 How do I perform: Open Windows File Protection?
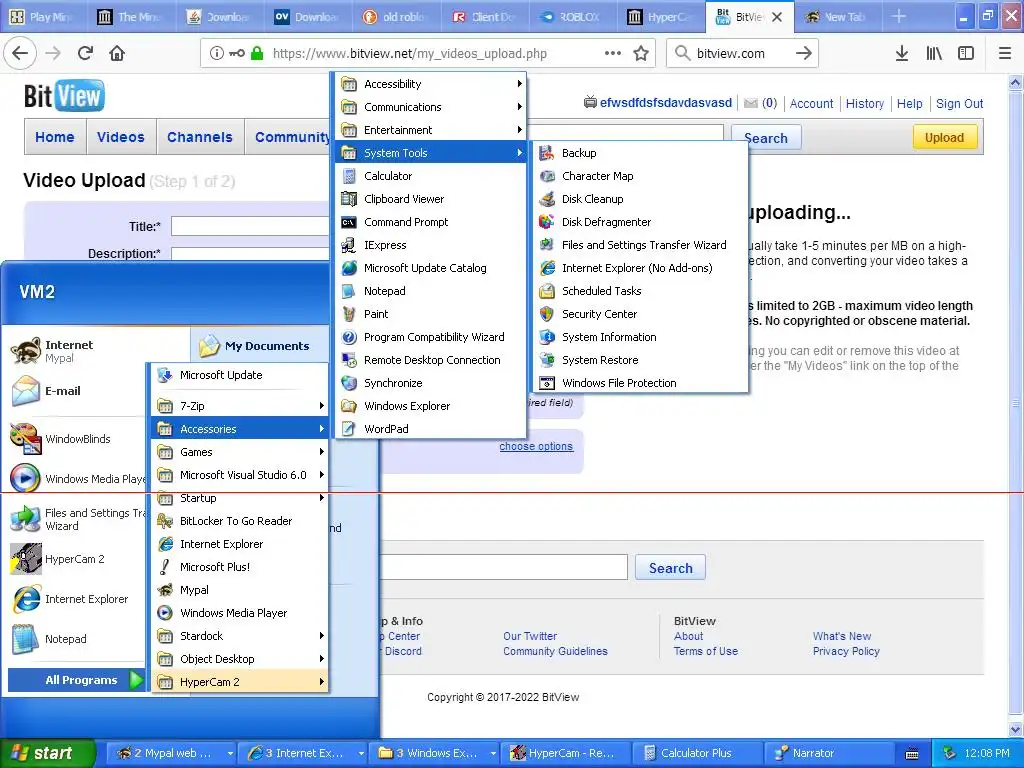[640, 383]
